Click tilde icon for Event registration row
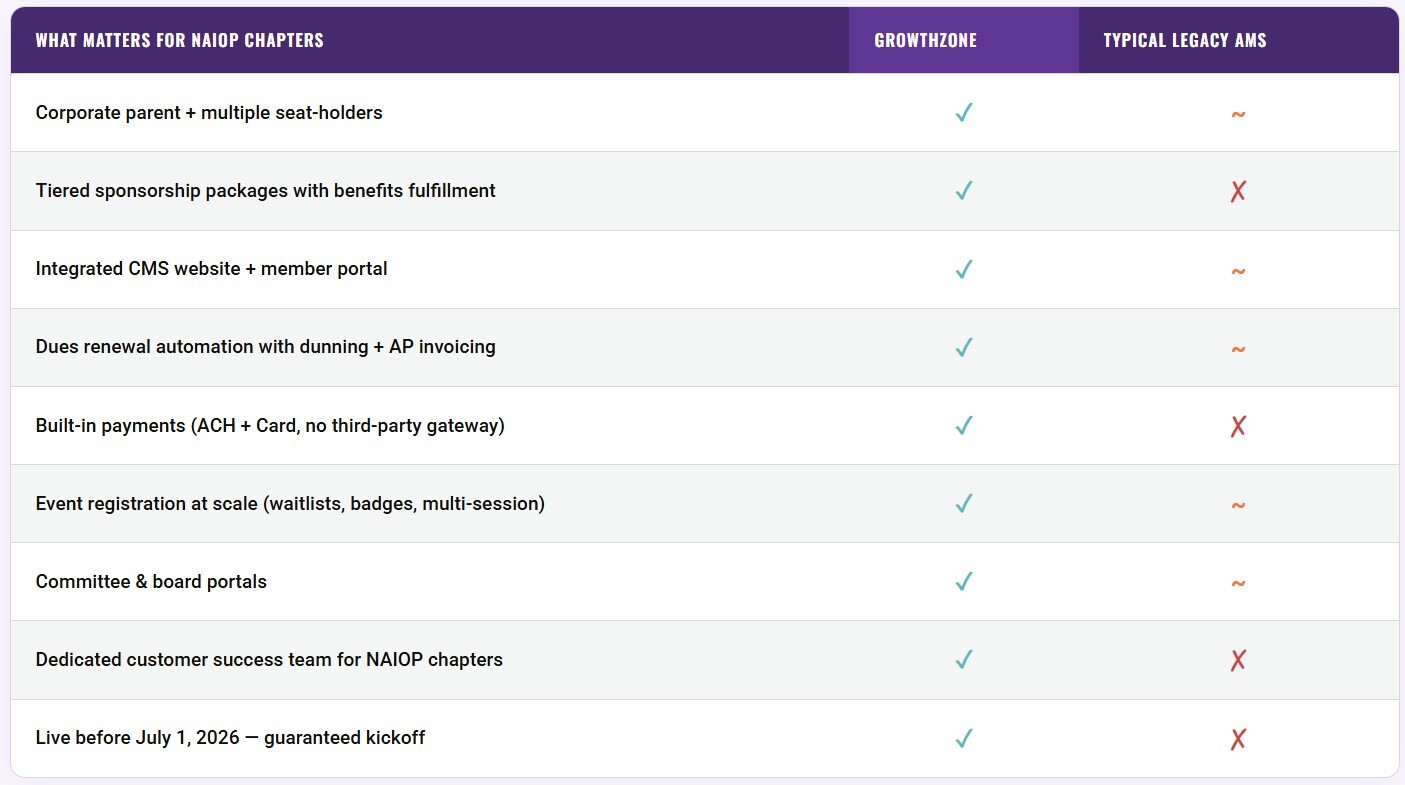 tap(1238, 505)
